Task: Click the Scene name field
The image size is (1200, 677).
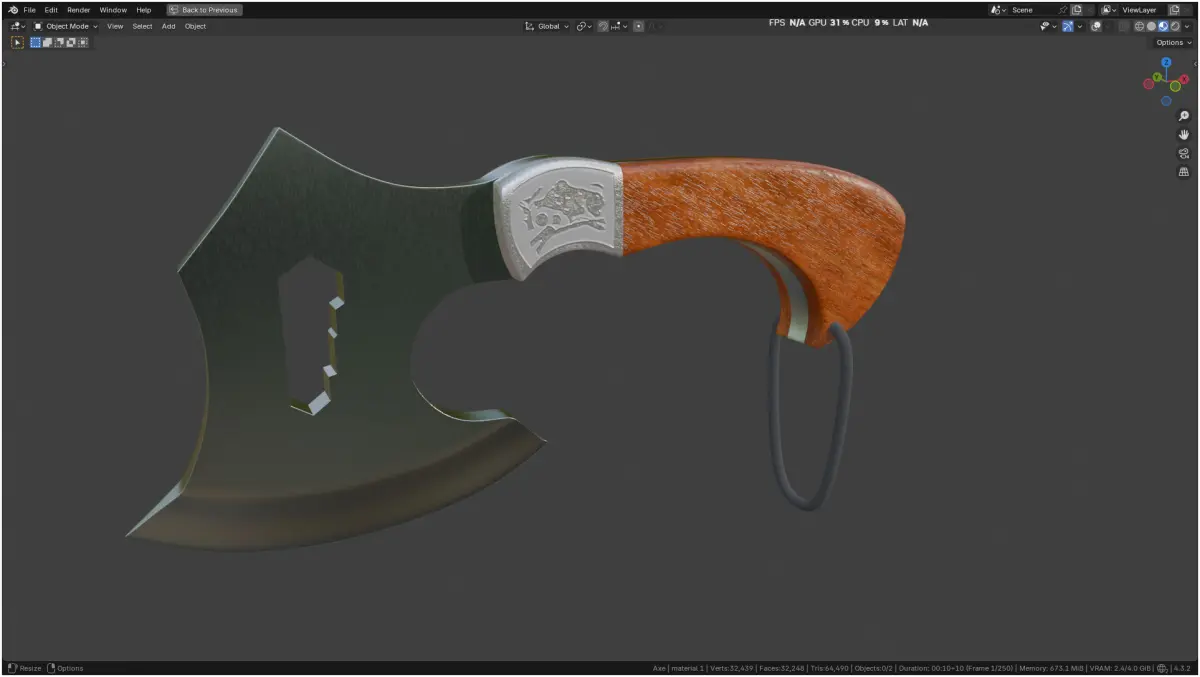Action: [x=1034, y=10]
